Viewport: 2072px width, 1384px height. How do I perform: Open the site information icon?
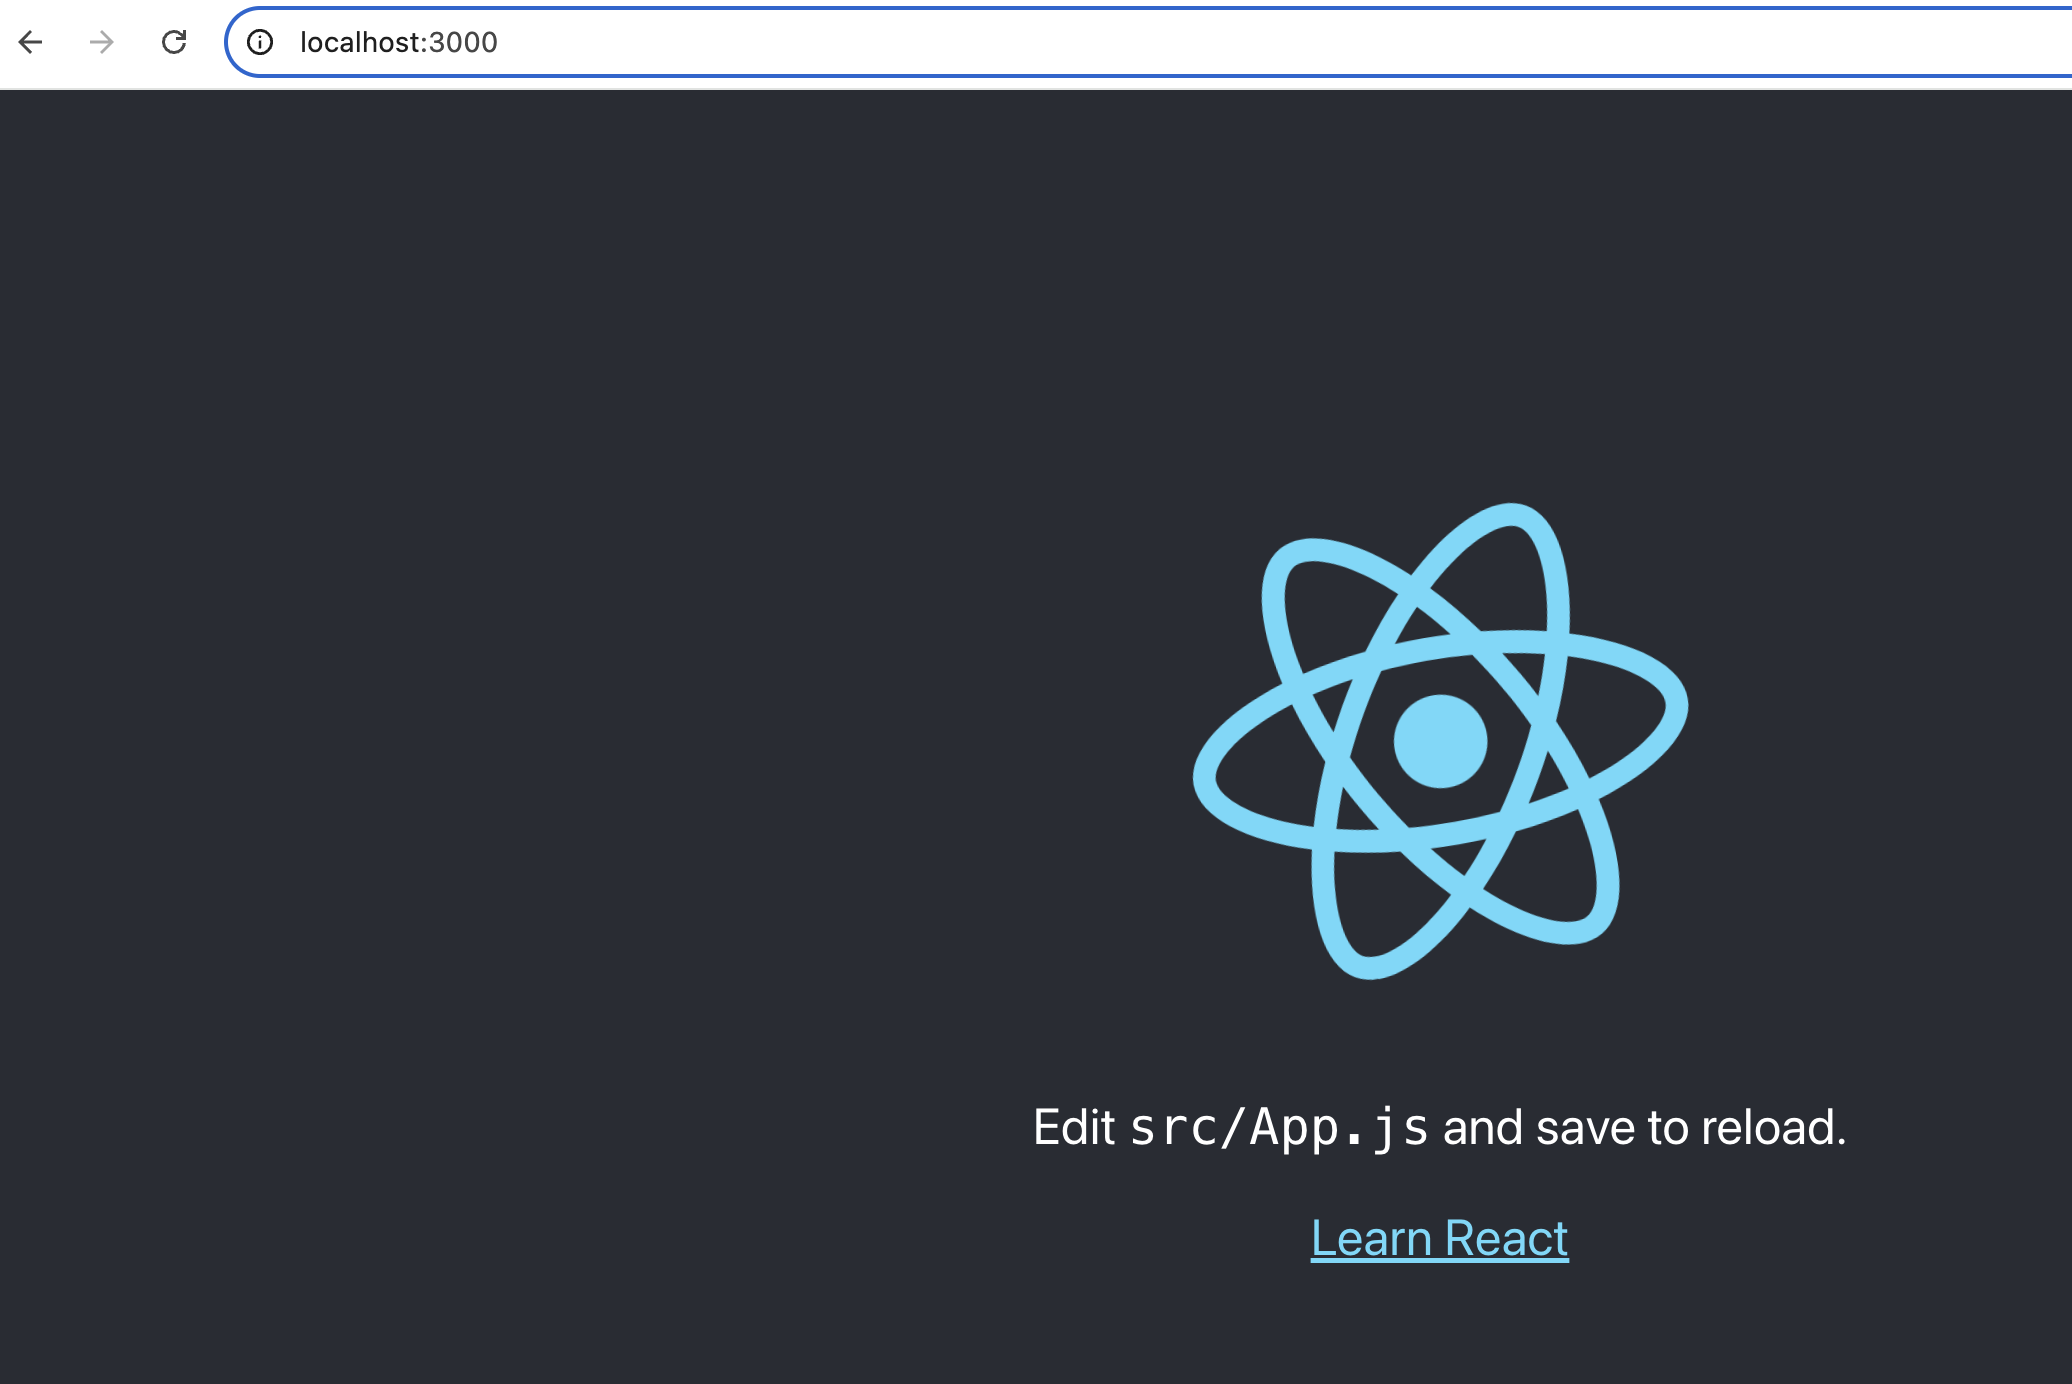(260, 42)
